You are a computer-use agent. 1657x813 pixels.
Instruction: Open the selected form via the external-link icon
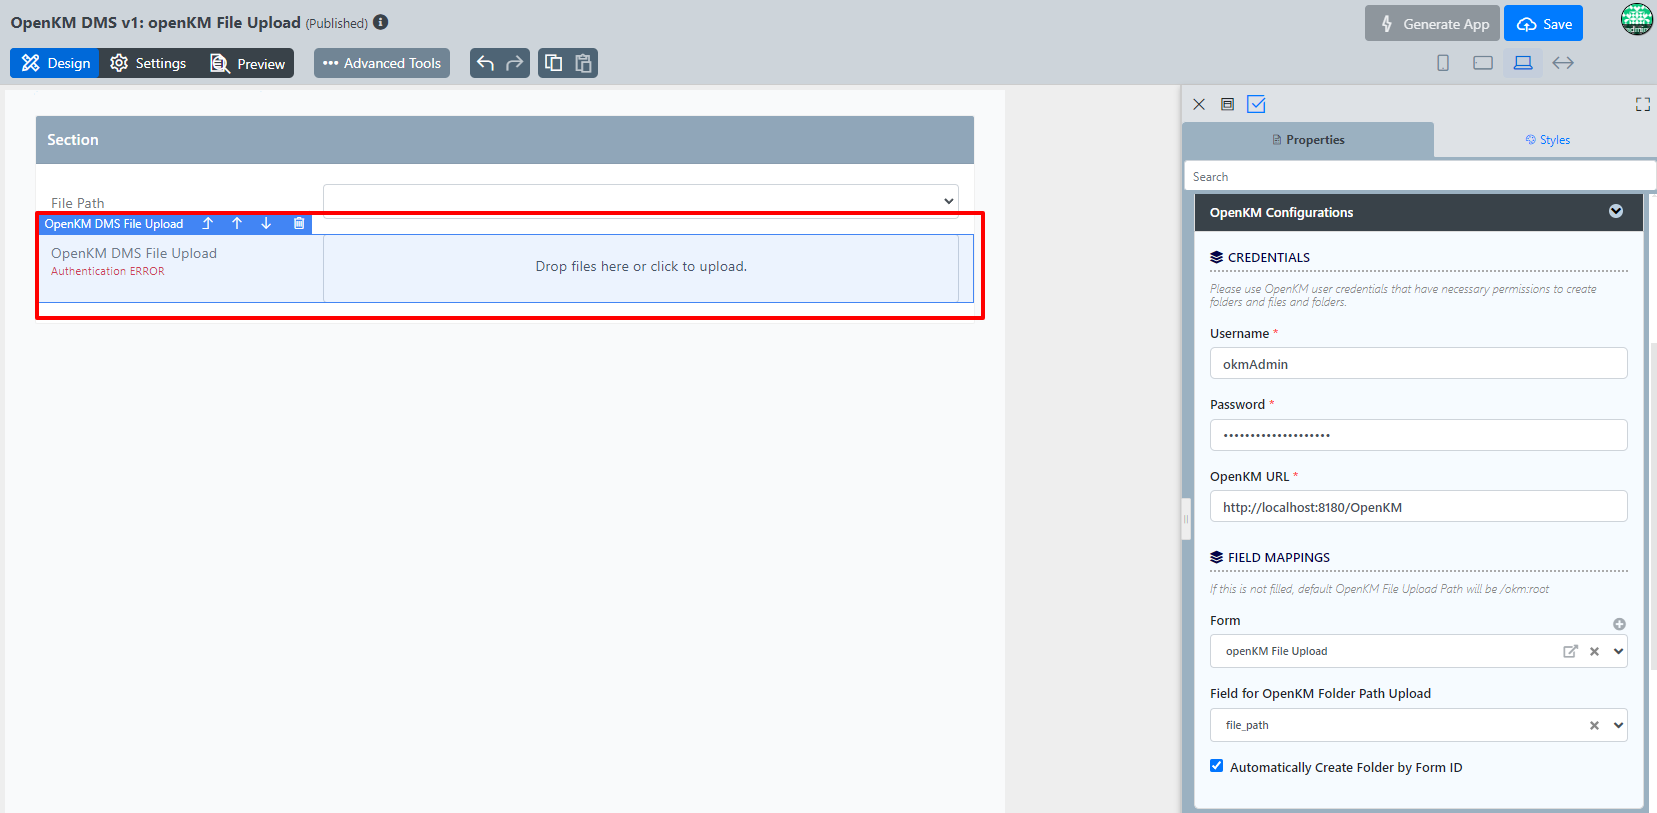click(x=1570, y=651)
